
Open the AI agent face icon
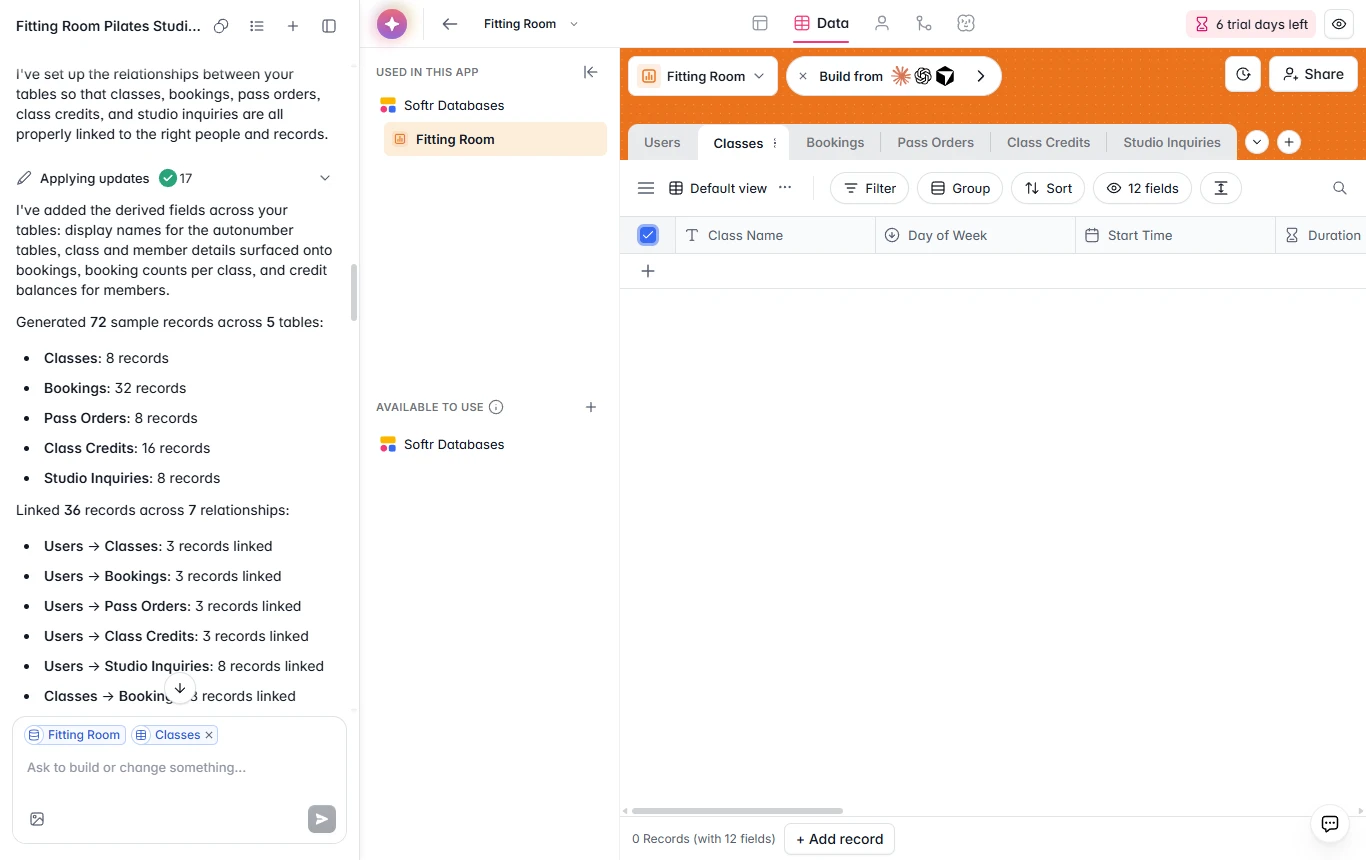tap(966, 23)
